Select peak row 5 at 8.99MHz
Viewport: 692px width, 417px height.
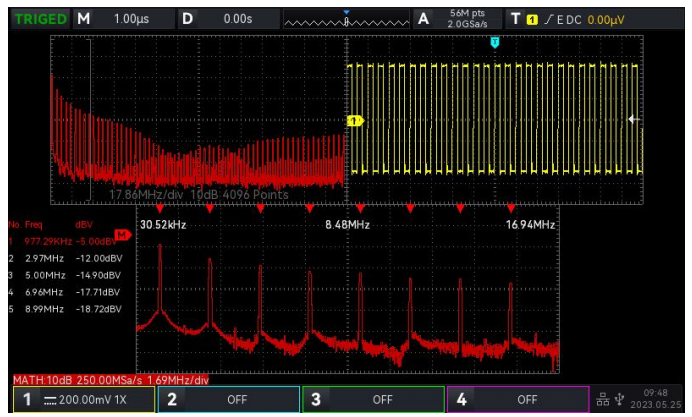pyautogui.click(x=65, y=309)
